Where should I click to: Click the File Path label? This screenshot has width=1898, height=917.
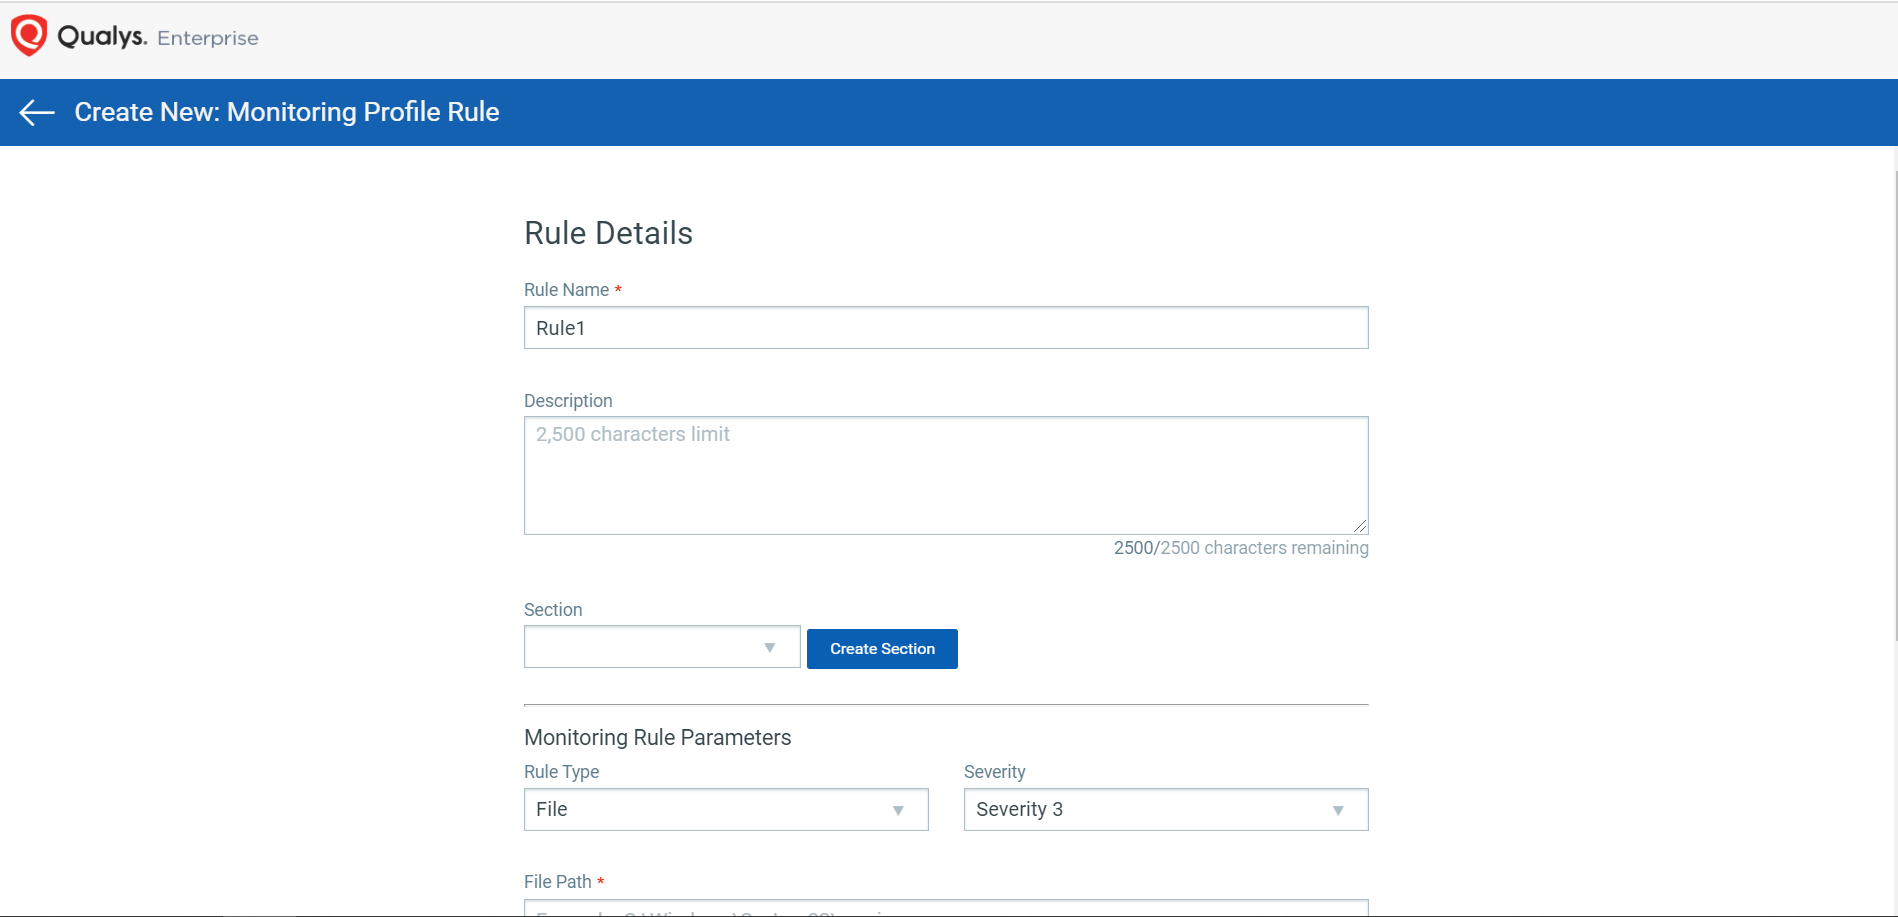[x=557, y=882]
